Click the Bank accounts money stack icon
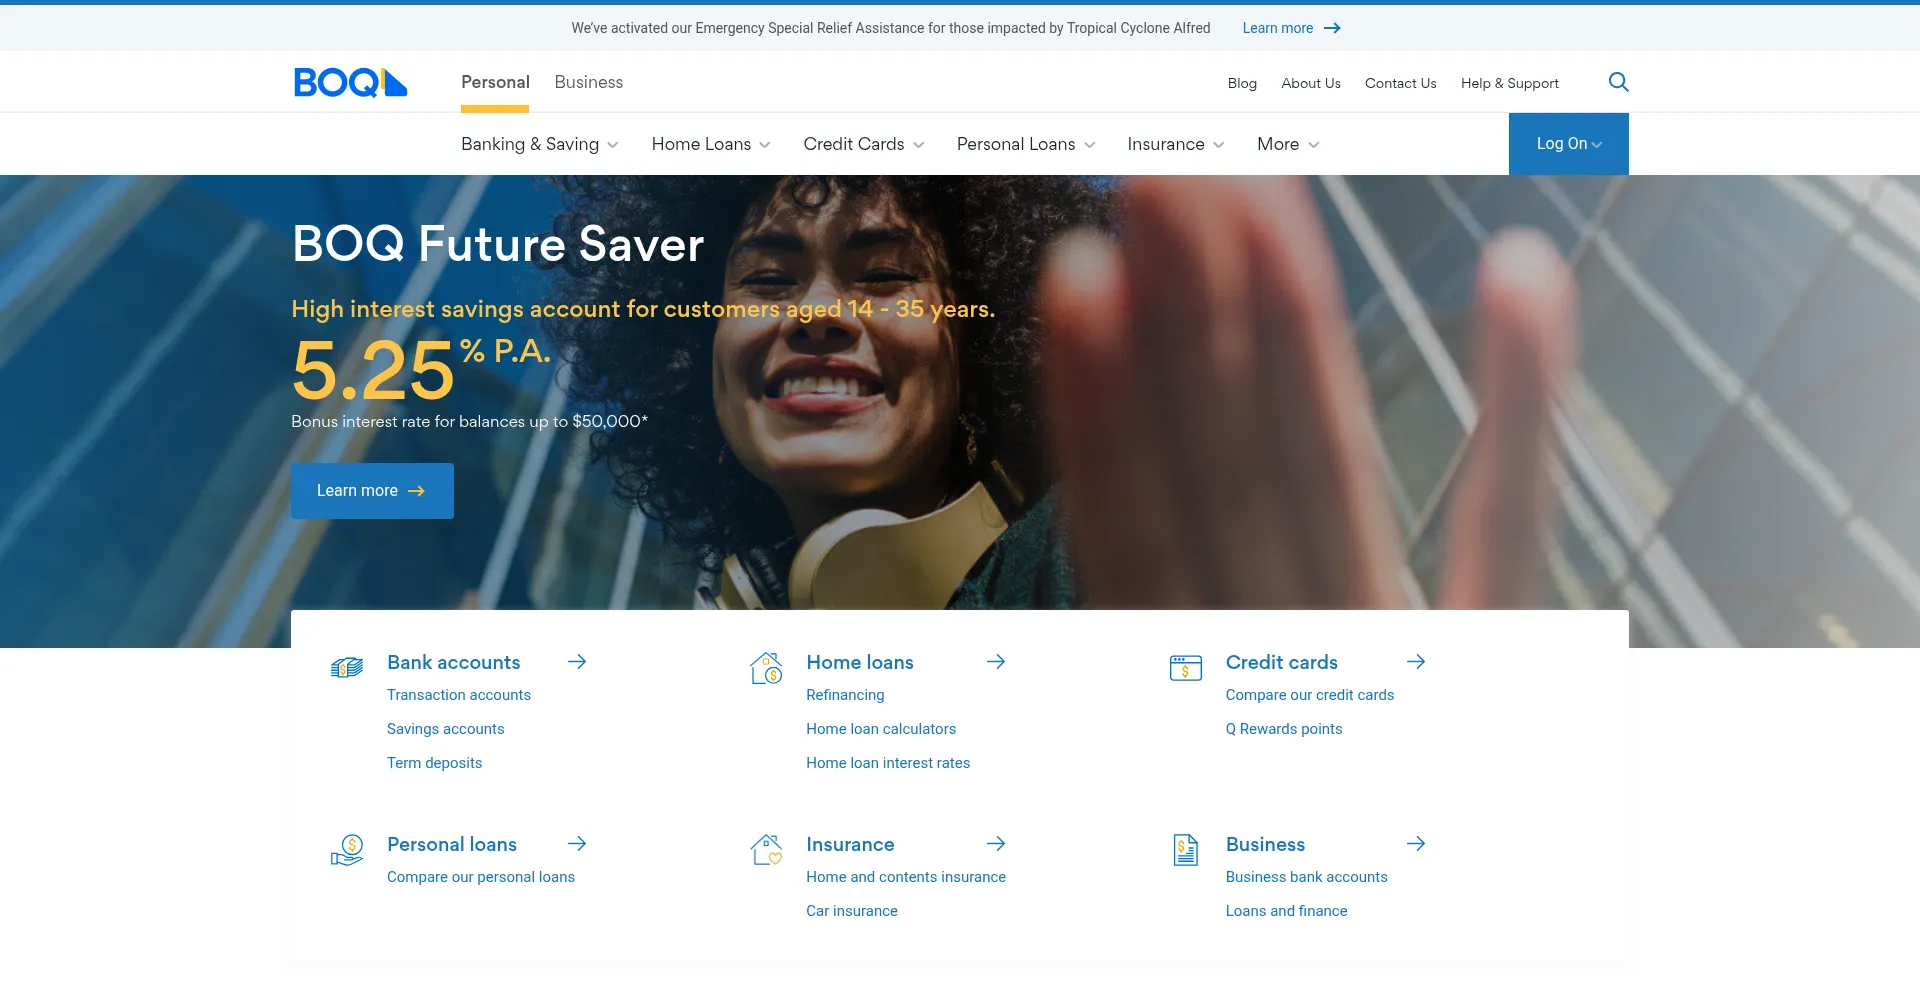Screen dimensions: 1920x993 tap(347, 668)
